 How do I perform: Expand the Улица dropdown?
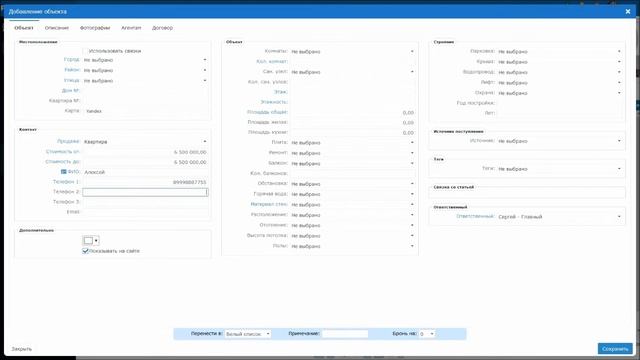[x=146, y=80]
